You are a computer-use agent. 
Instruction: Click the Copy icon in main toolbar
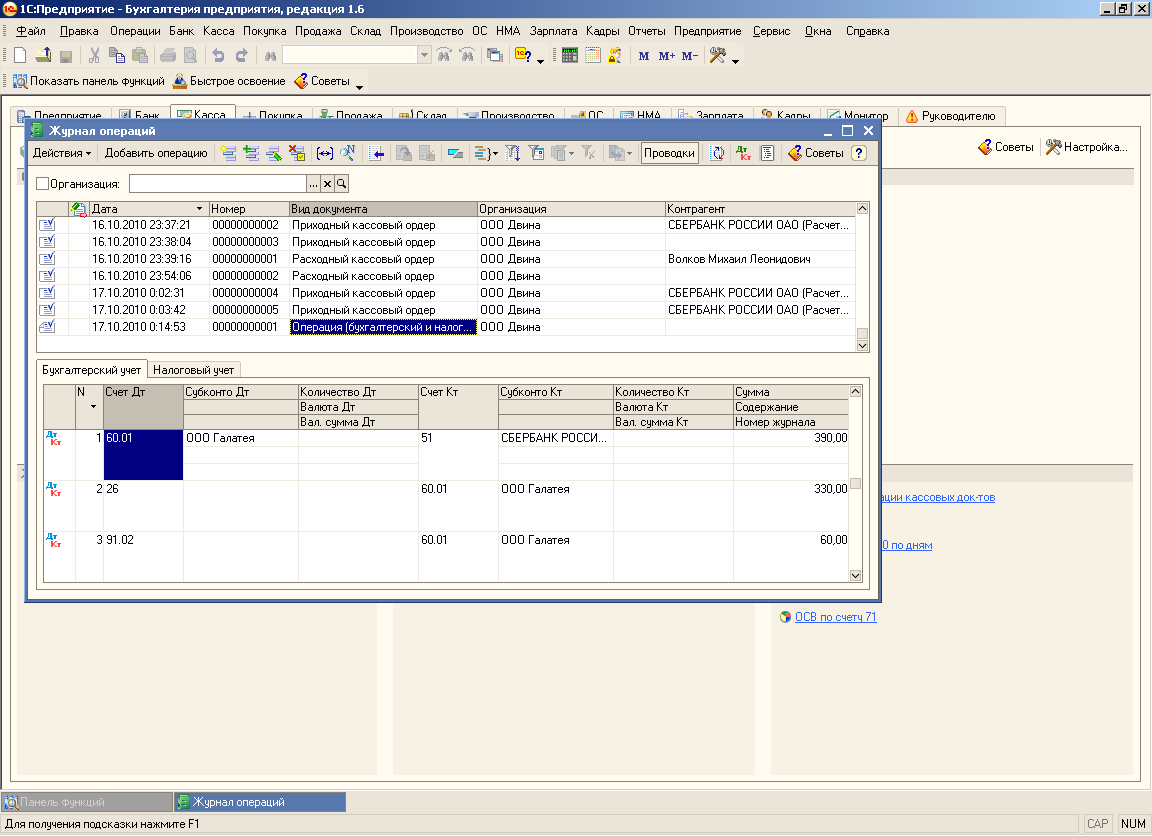116,55
